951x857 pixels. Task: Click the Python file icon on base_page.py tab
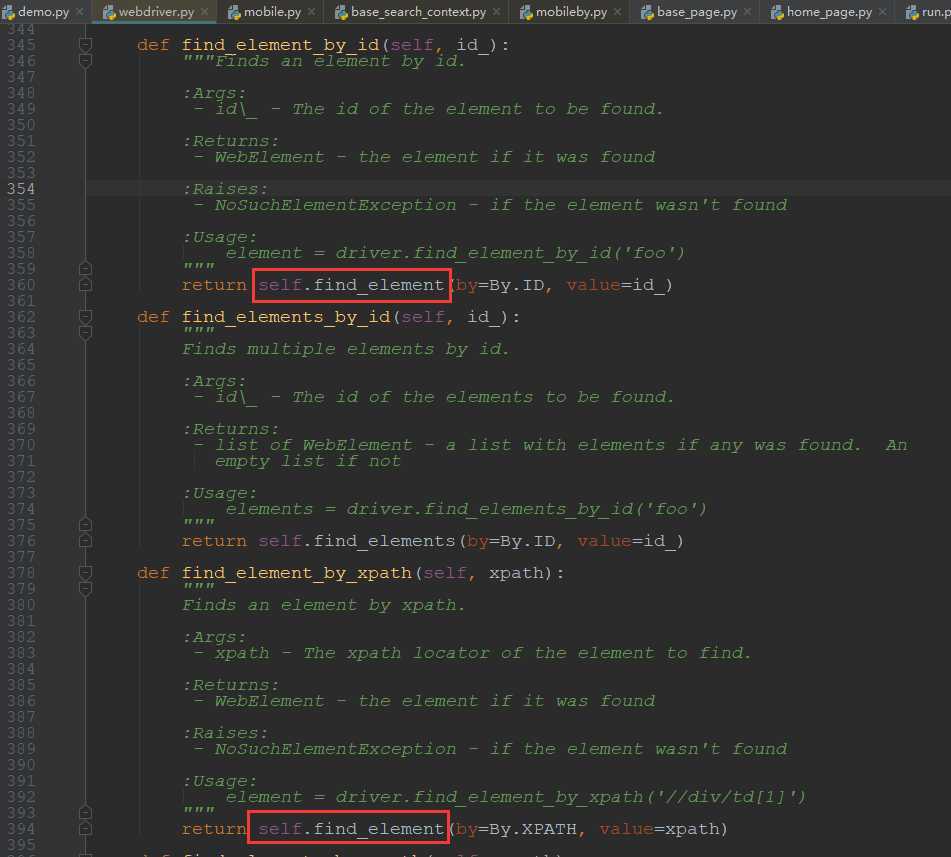point(647,12)
